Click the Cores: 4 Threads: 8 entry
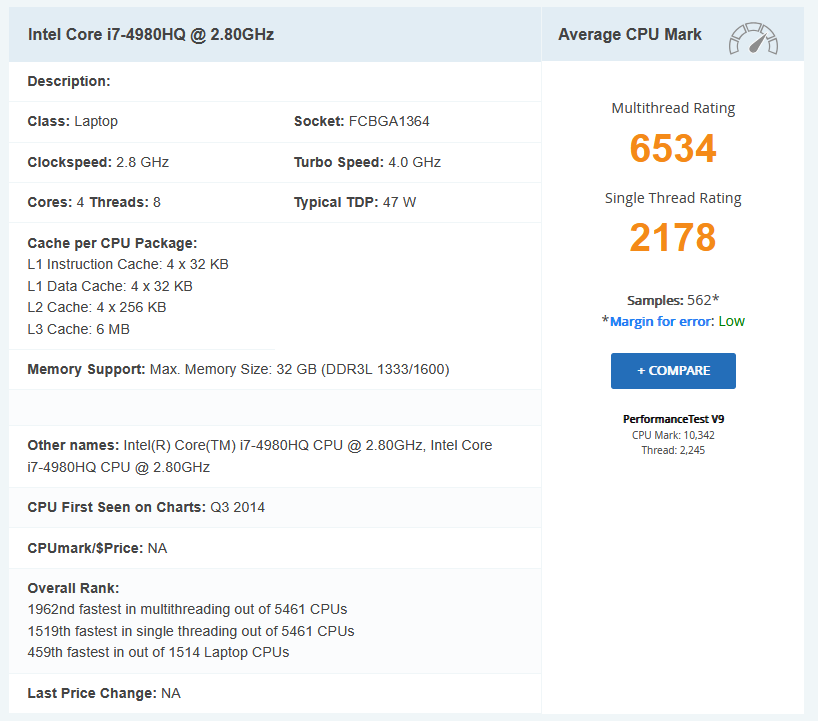 tap(94, 202)
